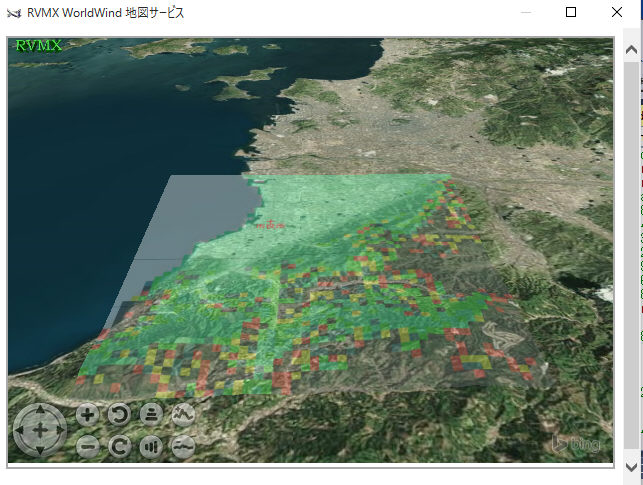Image resolution: width=643 pixels, height=485 pixels.
Task: Increase the view pitch tilt
Action: [x=151, y=414]
